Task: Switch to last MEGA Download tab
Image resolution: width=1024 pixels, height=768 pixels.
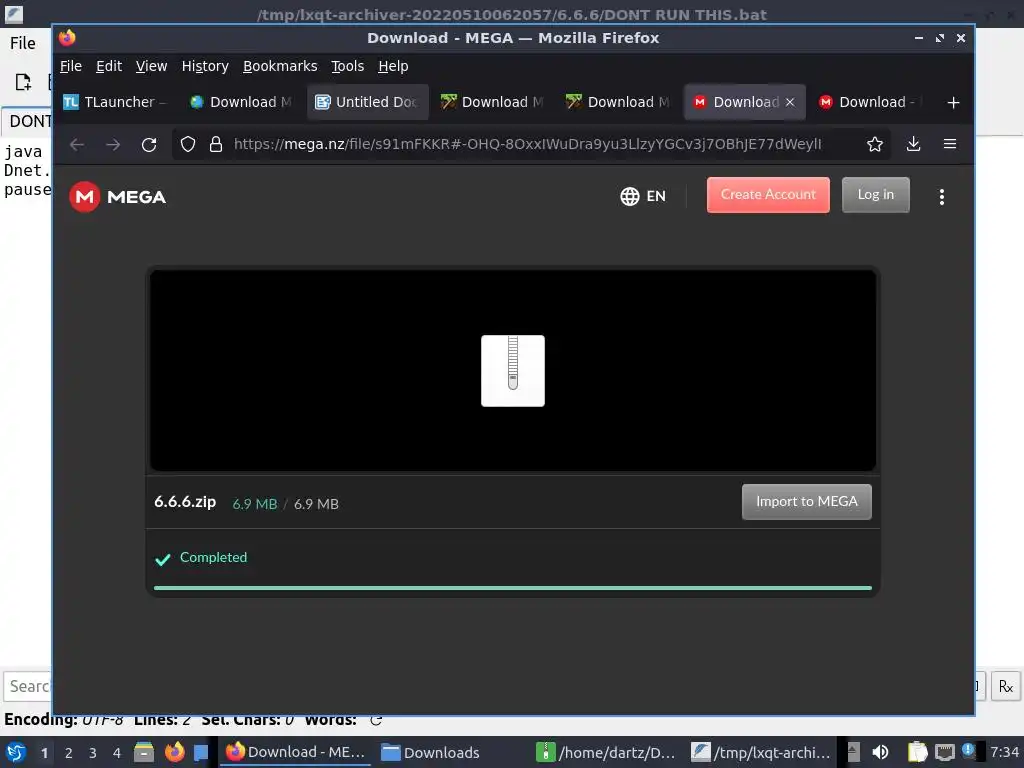Action: (x=871, y=103)
